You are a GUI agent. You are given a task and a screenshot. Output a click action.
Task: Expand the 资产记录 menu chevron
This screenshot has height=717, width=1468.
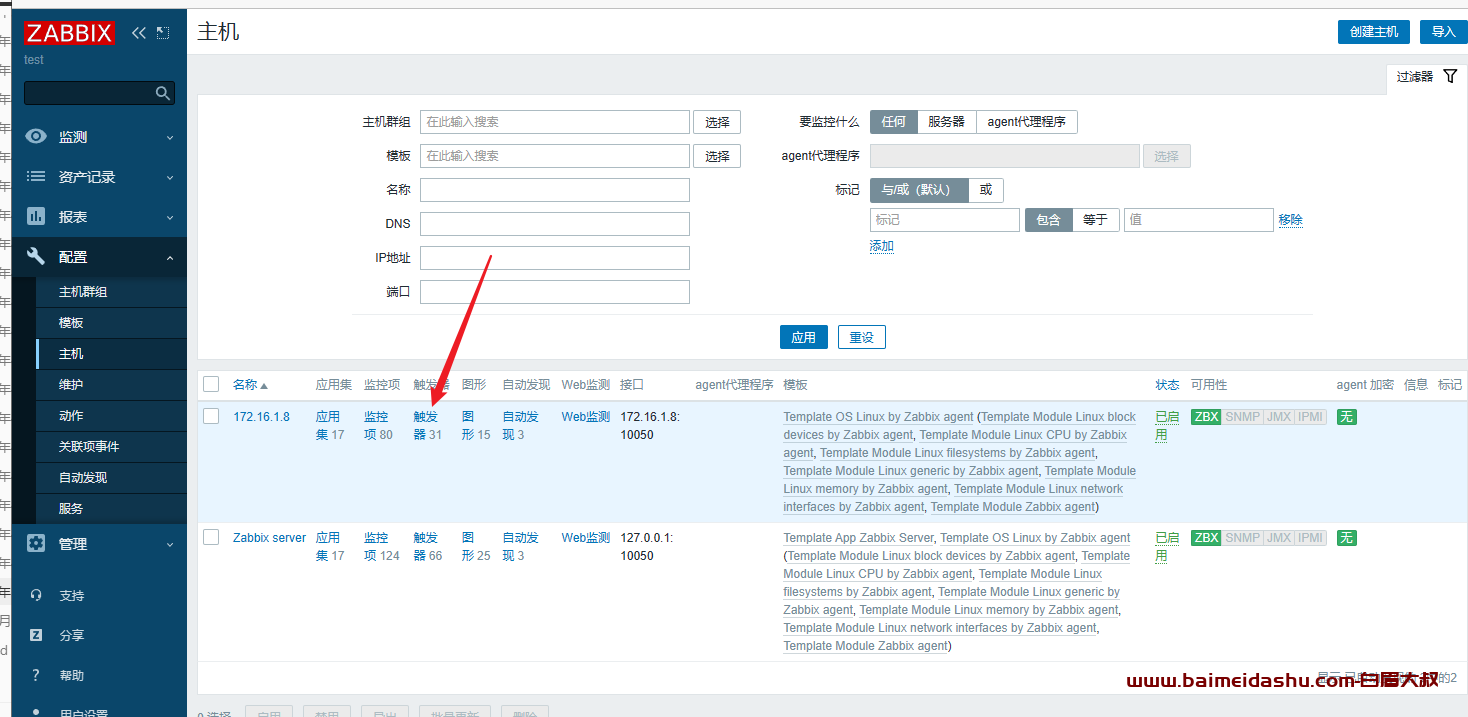click(x=170, y=178)
